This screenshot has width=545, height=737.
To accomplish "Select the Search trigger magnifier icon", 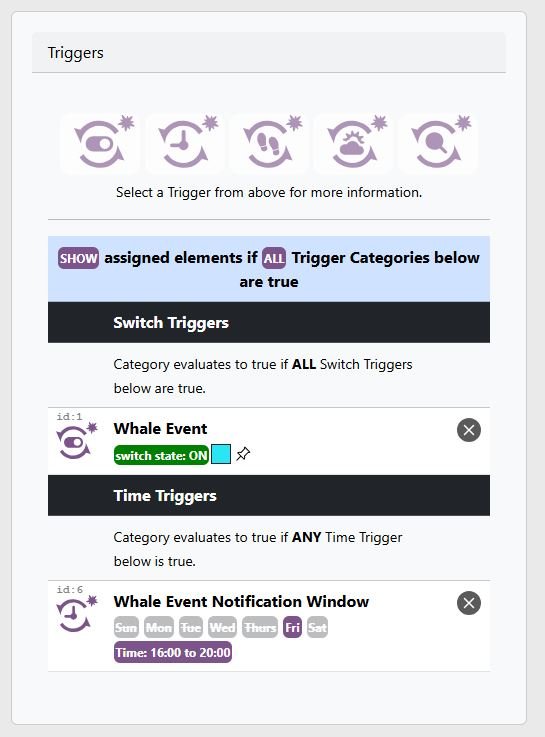I will [437, 143].
